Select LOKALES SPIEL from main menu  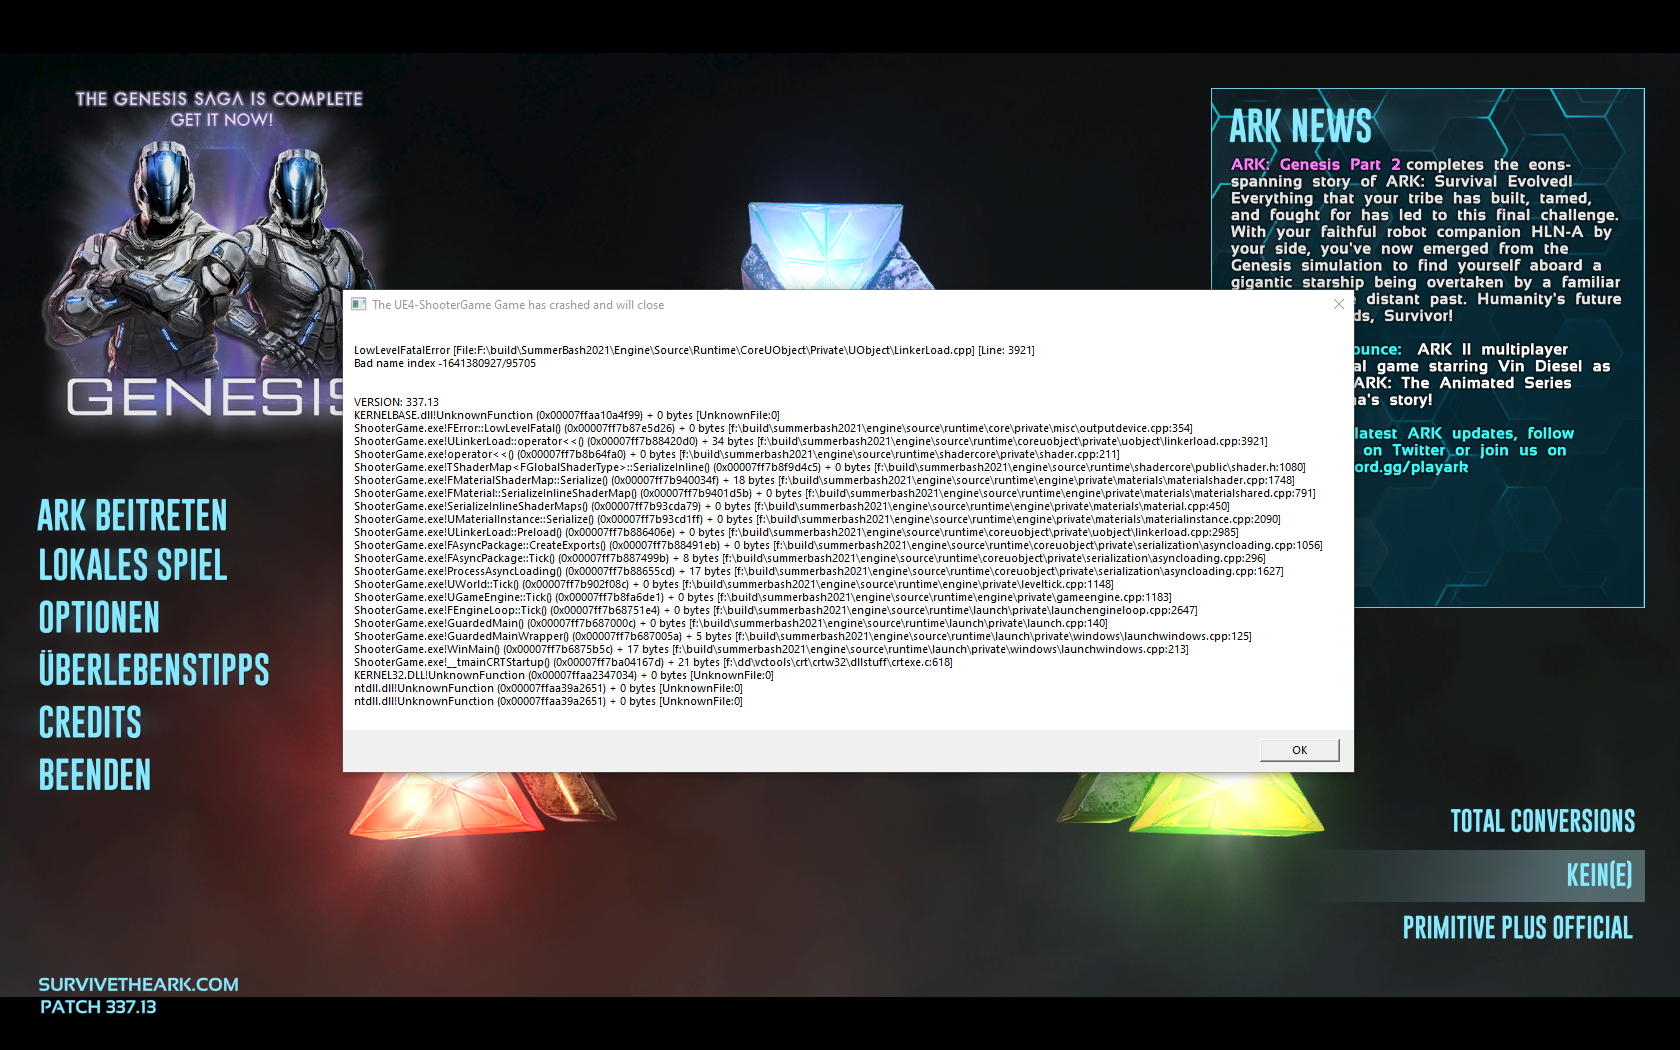coord(133,566)
